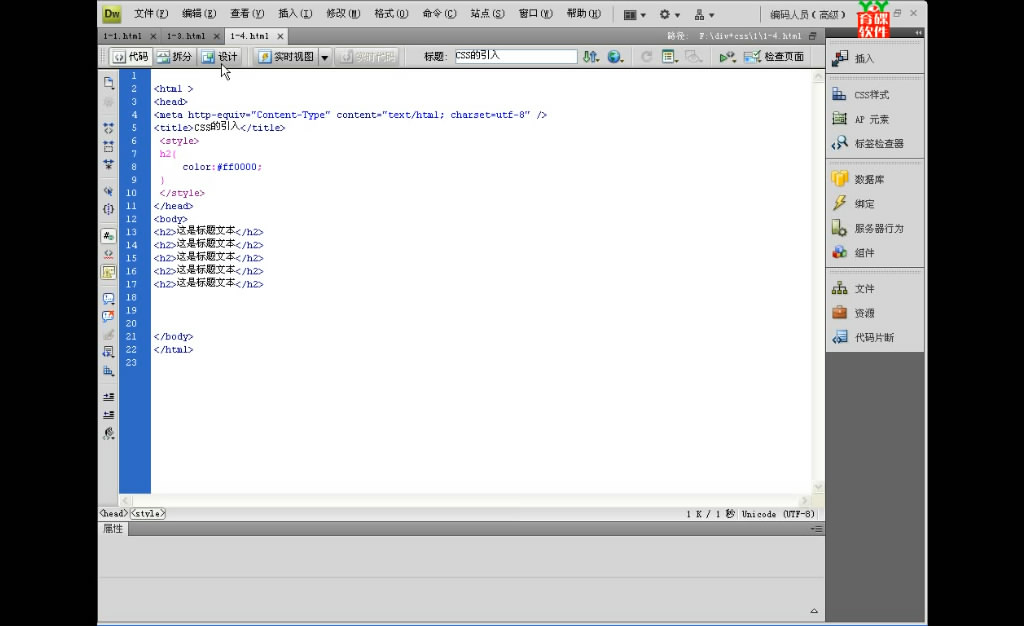The image size is (1024, 626).
Task: Click the File Management icon
Action: (591, 57)
